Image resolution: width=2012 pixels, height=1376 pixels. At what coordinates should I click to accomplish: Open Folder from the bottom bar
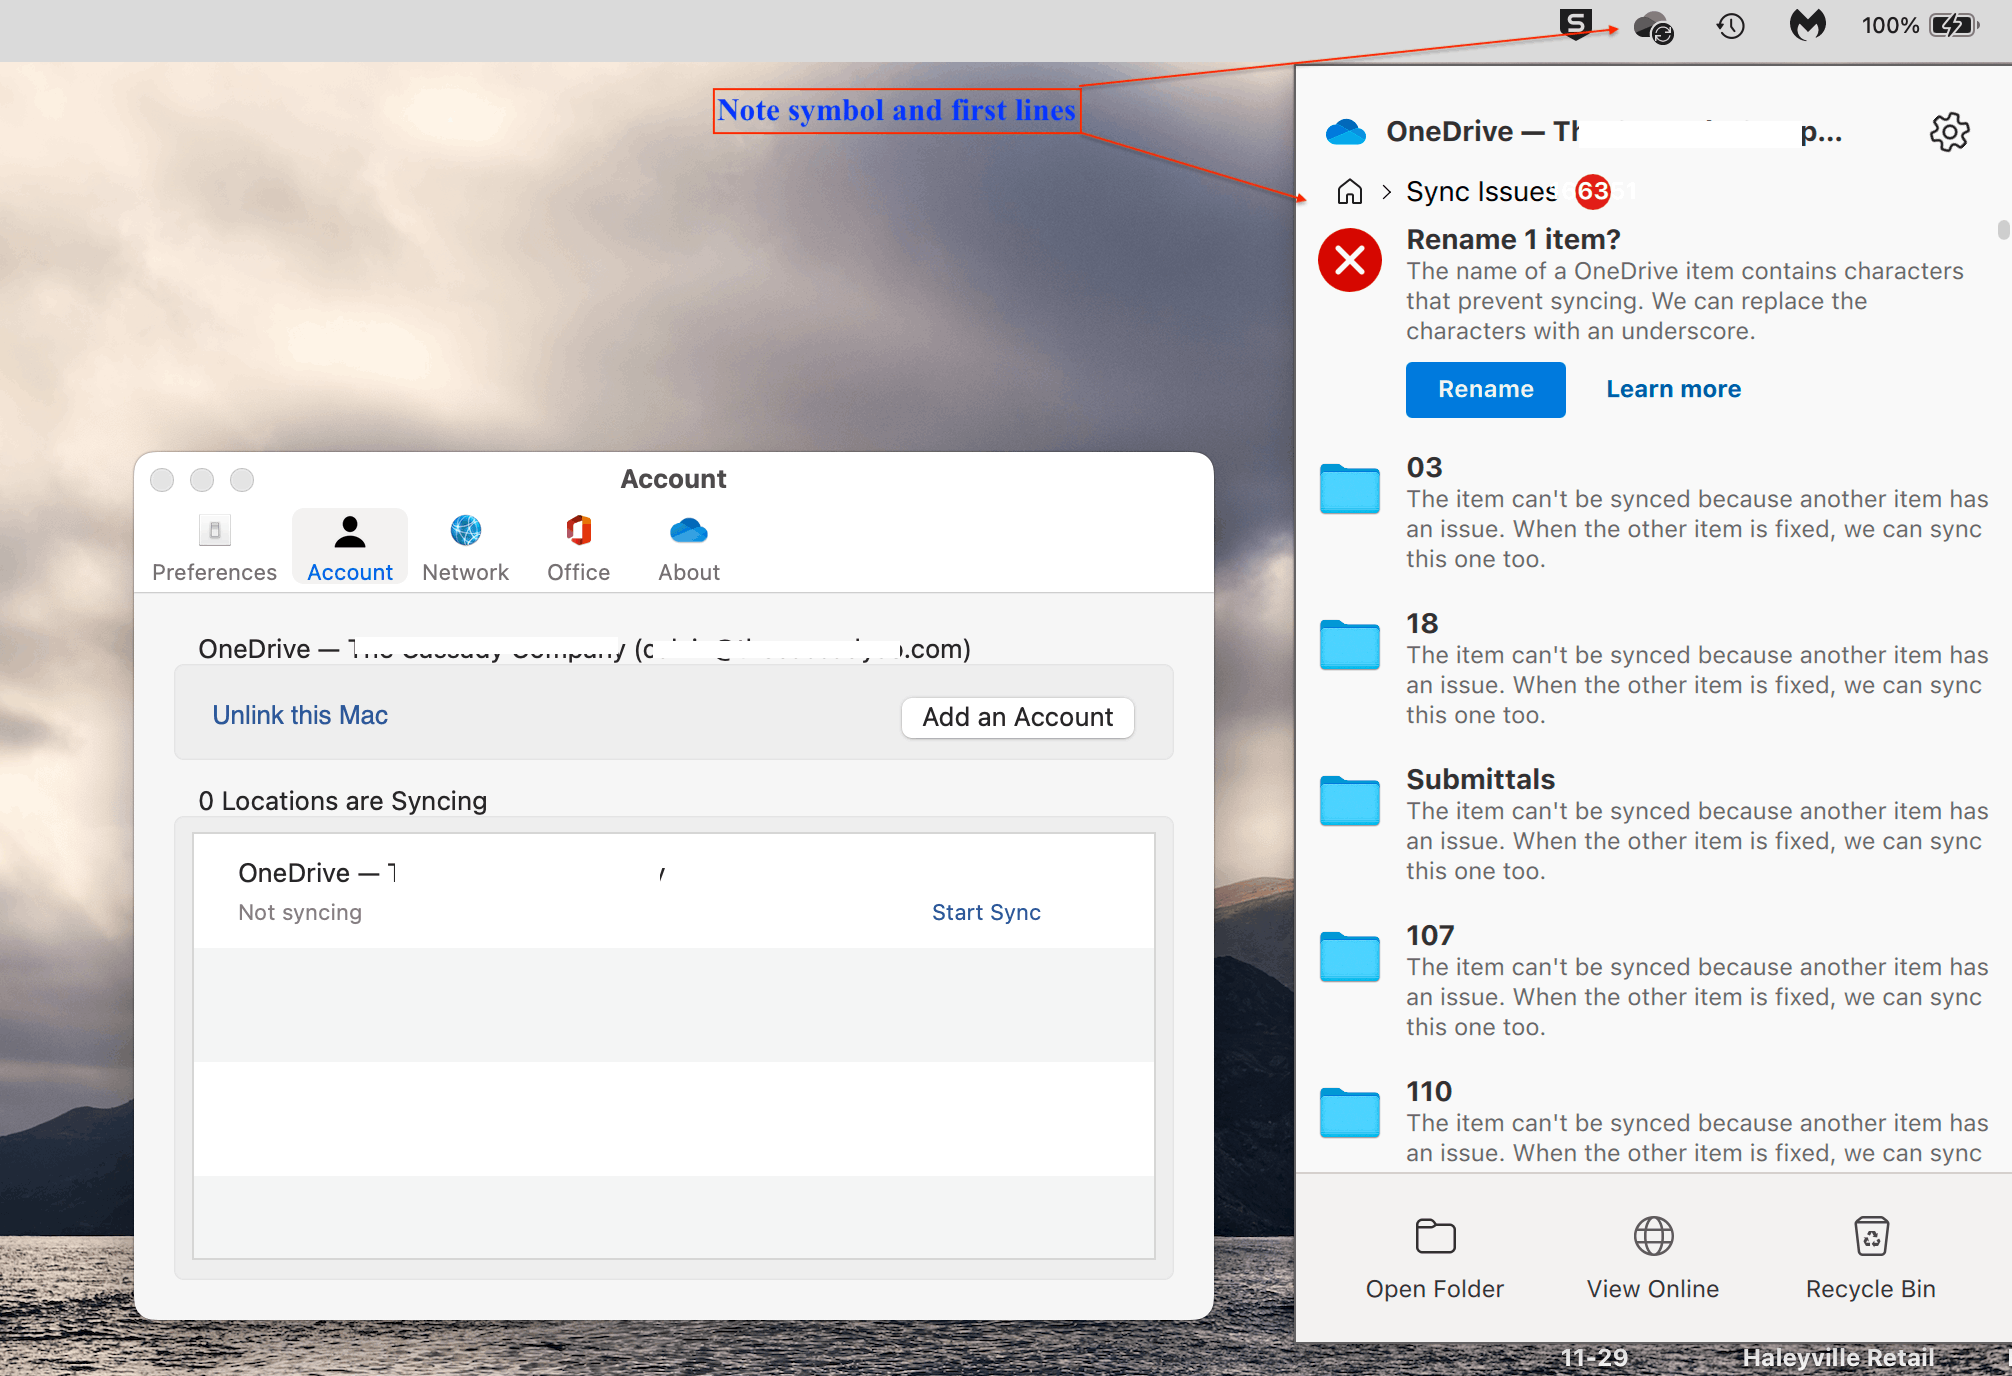point(1435,1260)
